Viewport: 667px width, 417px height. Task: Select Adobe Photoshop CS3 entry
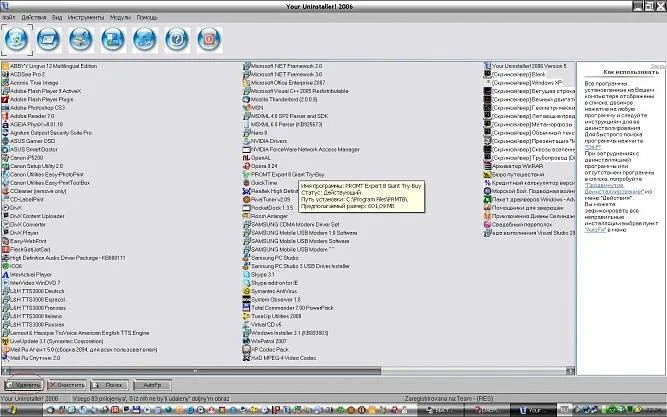click(x=33, y=108)
